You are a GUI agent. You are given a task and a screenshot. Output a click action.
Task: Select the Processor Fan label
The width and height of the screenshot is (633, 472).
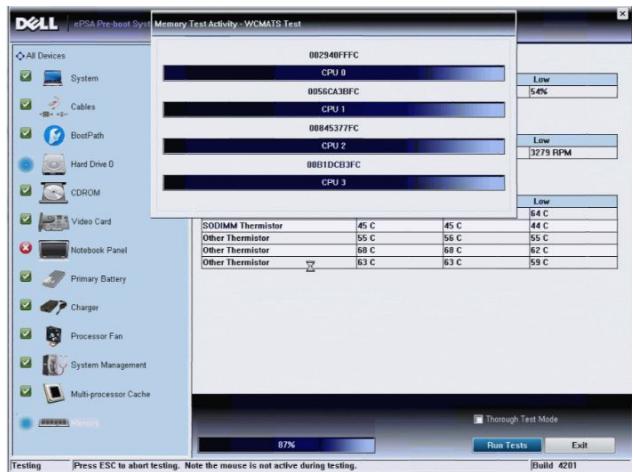point(97,336)
